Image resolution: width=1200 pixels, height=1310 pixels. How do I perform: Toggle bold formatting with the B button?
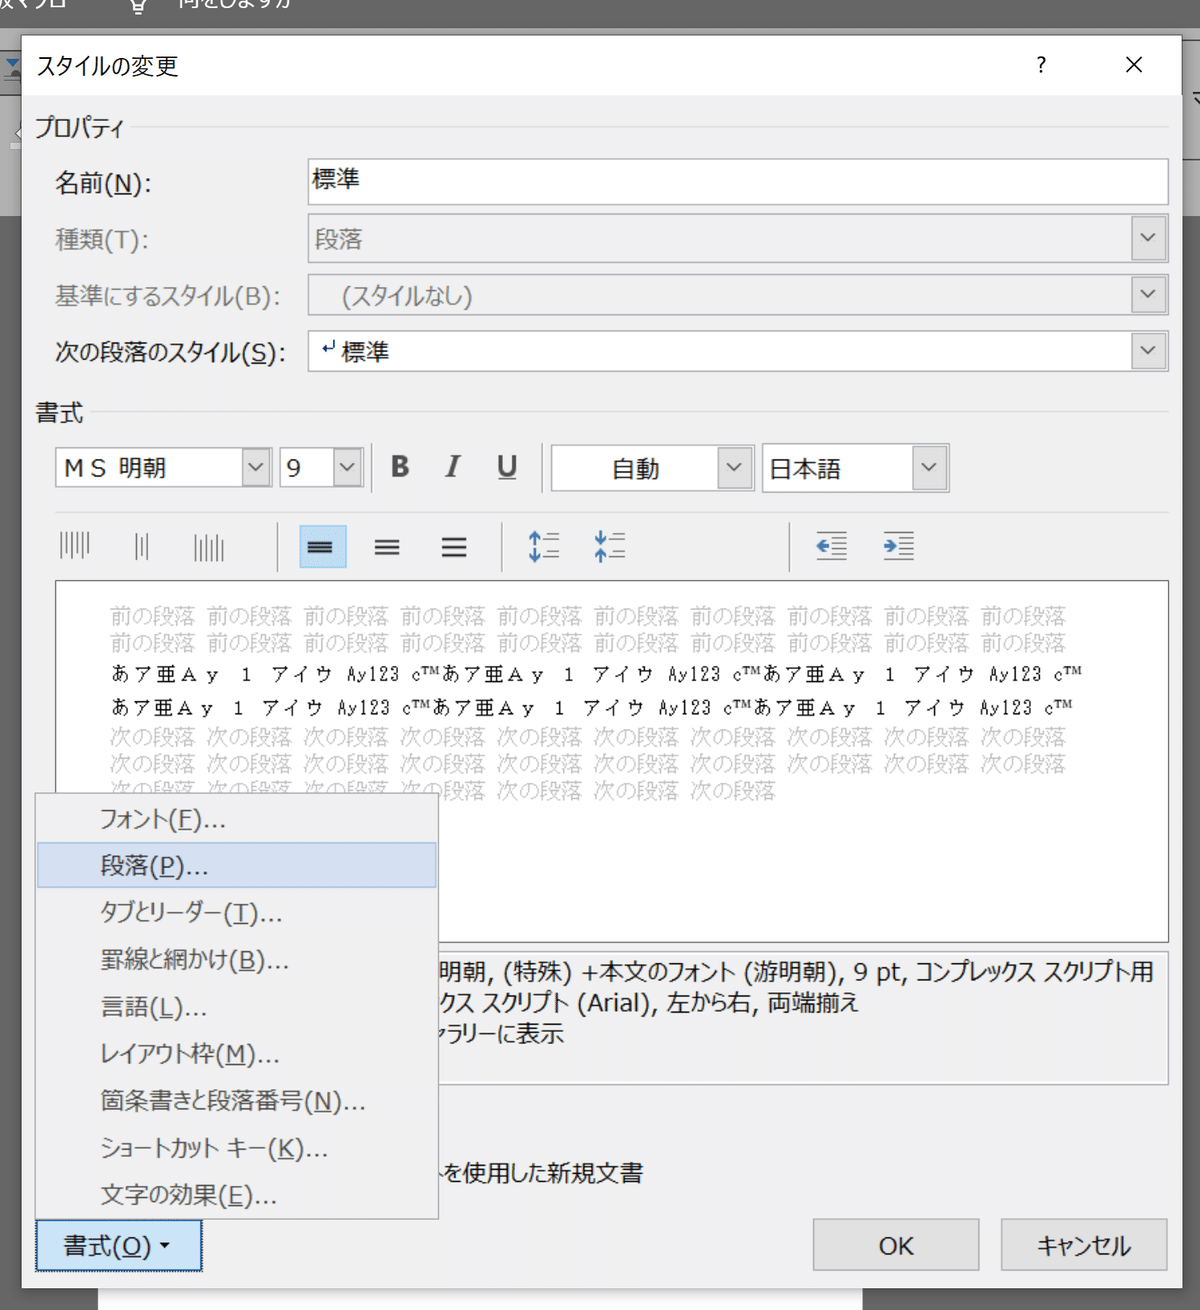point(399,467)
